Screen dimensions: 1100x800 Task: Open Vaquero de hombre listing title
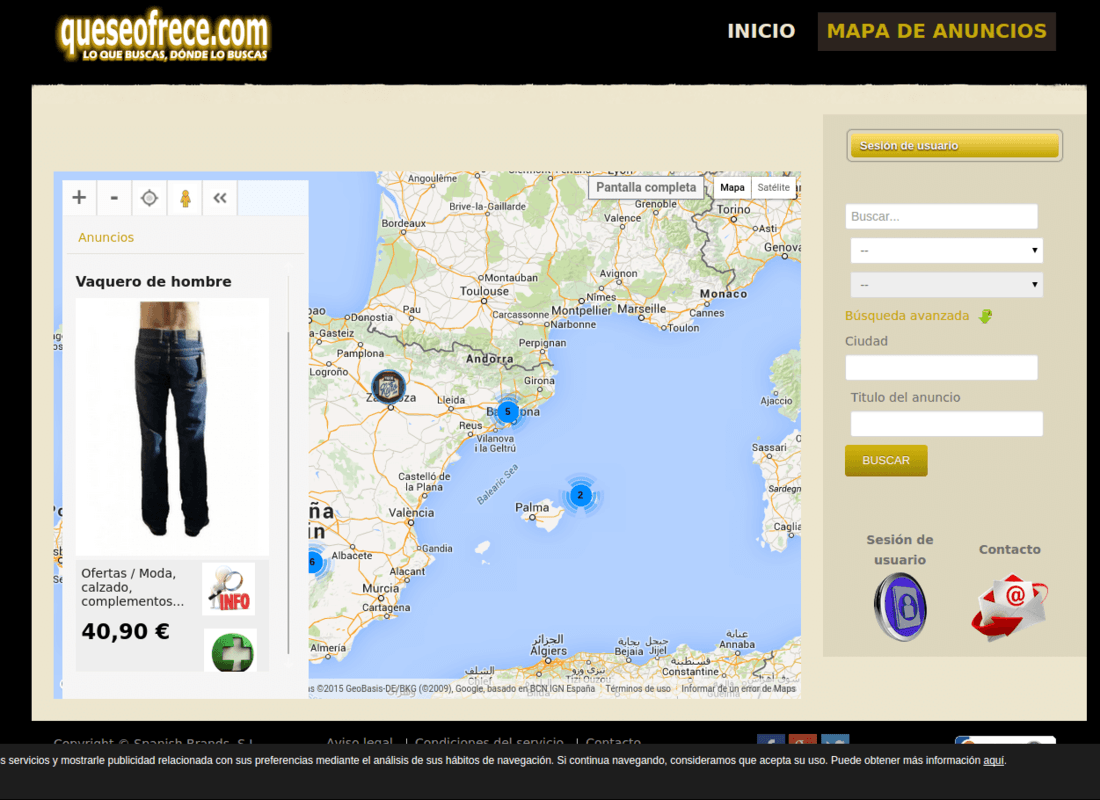[x=154, y=281]
